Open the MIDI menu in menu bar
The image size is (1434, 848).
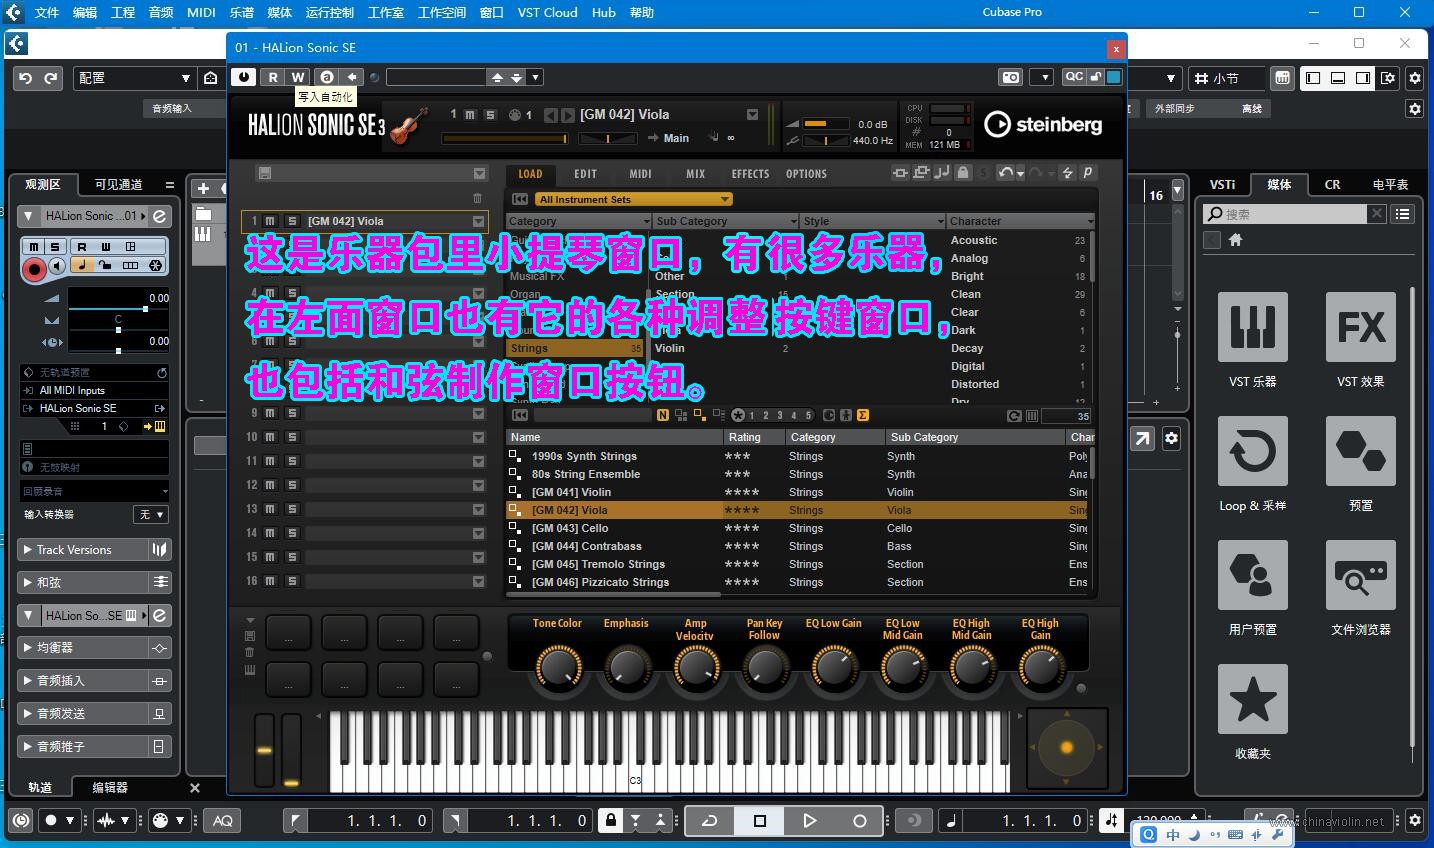click(201, 12)
